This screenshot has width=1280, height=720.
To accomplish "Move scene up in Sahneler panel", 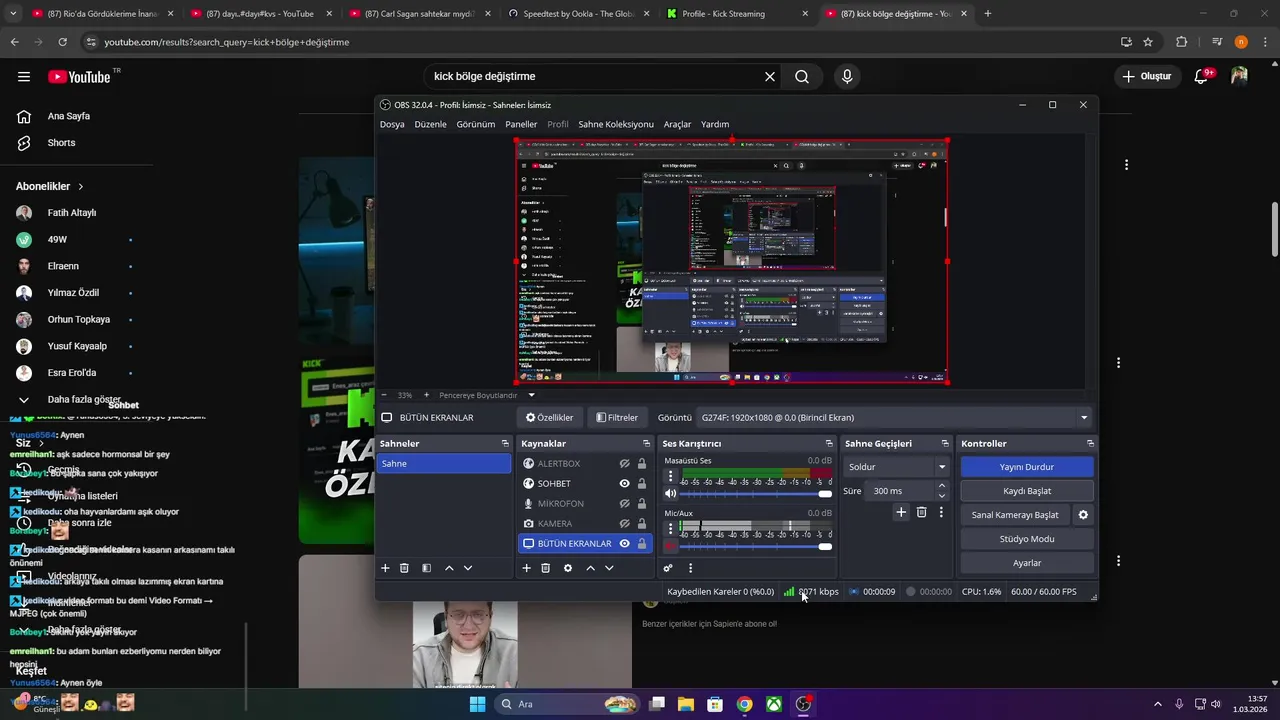I will click(449, 568).
